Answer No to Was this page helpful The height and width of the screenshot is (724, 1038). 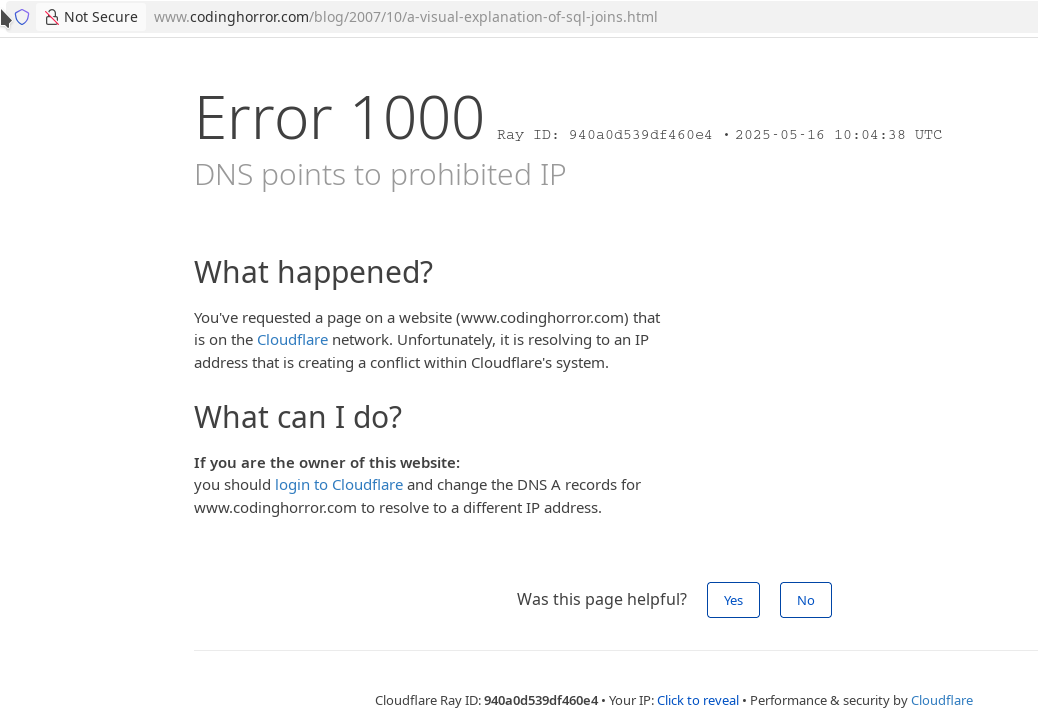point(805,600)
